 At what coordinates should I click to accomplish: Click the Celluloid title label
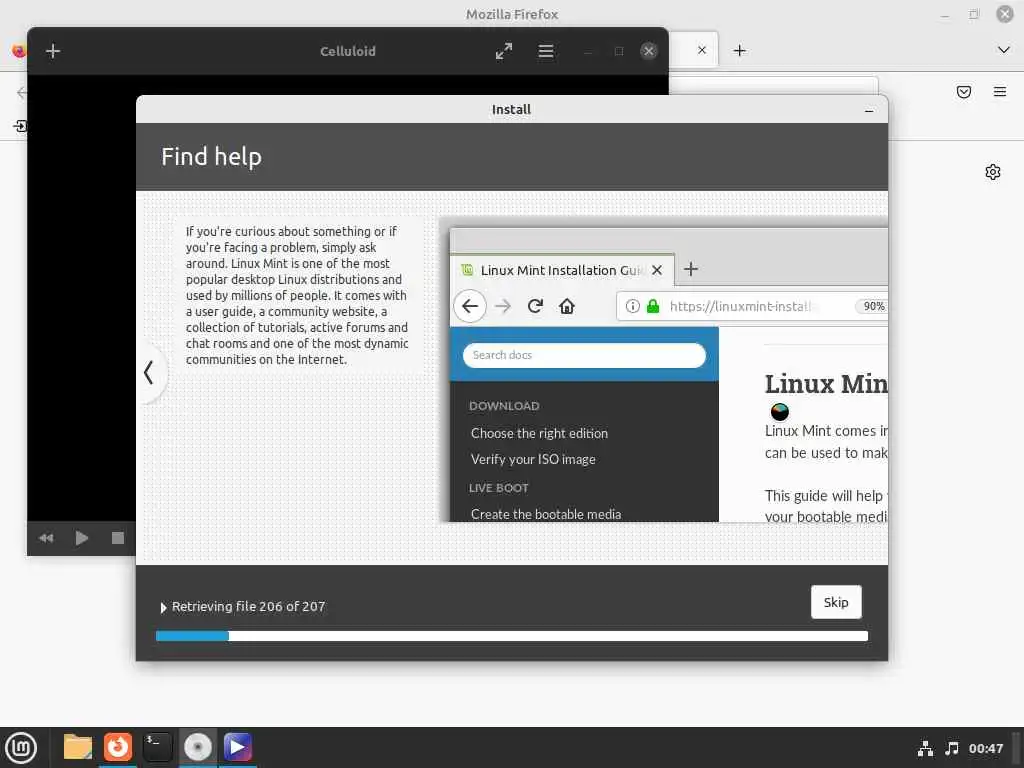coord(347,51)
